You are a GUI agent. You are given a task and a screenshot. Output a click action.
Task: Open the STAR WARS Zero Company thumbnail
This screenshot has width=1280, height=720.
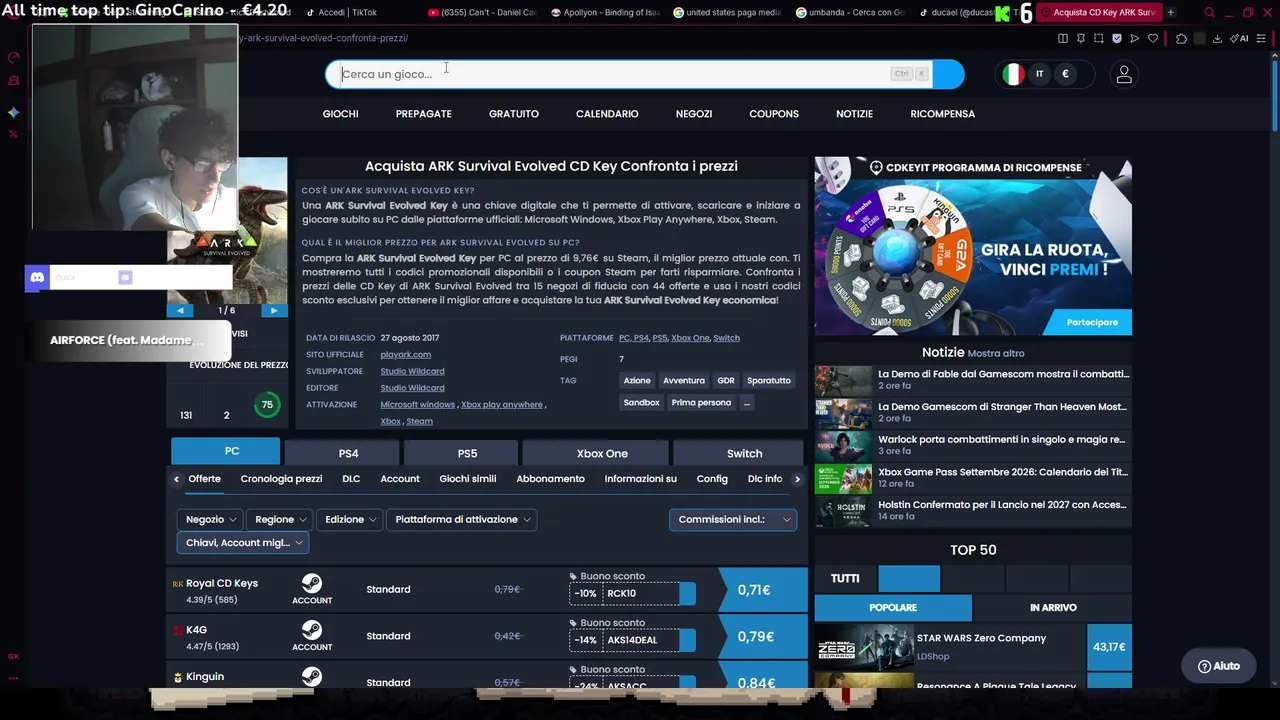click(x=864, y=647)
